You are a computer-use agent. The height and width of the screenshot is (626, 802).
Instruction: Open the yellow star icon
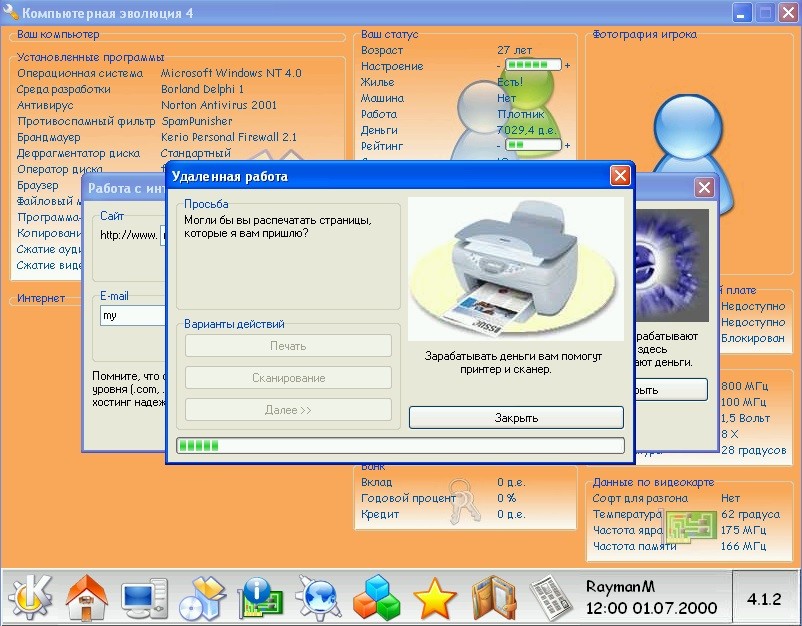coord(434,597)
